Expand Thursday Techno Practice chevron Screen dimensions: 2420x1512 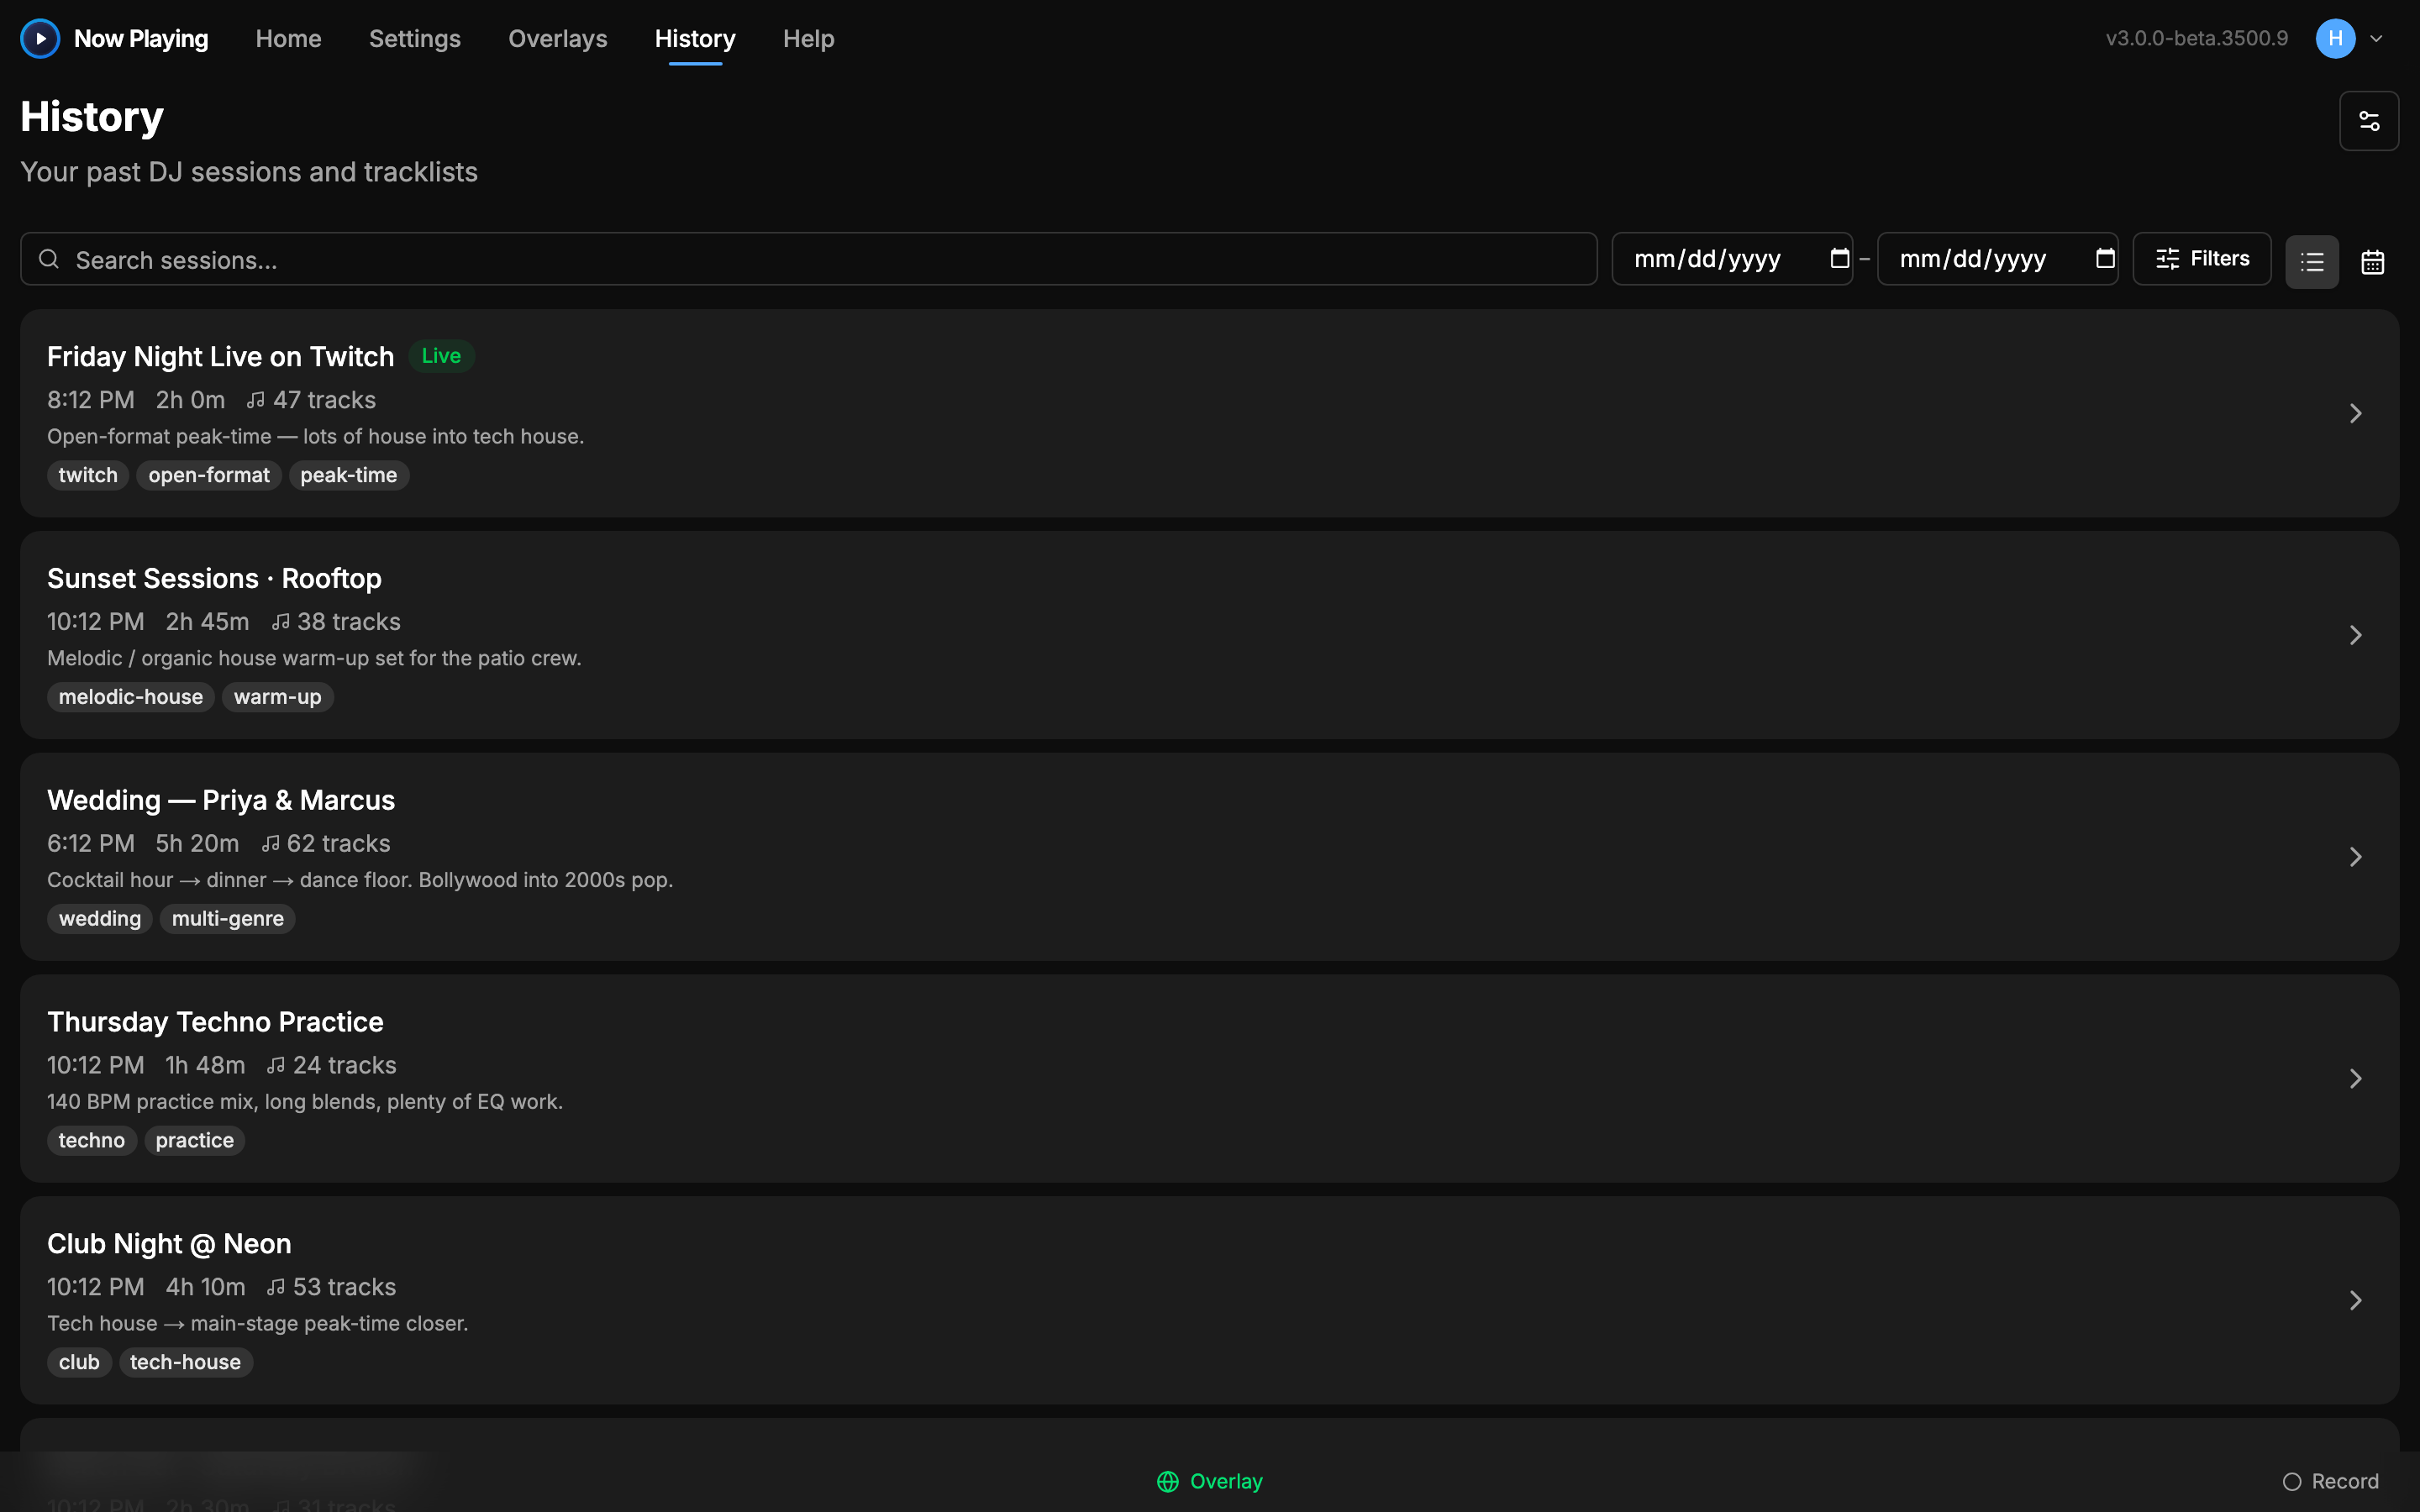[x=2356, y=1079]
